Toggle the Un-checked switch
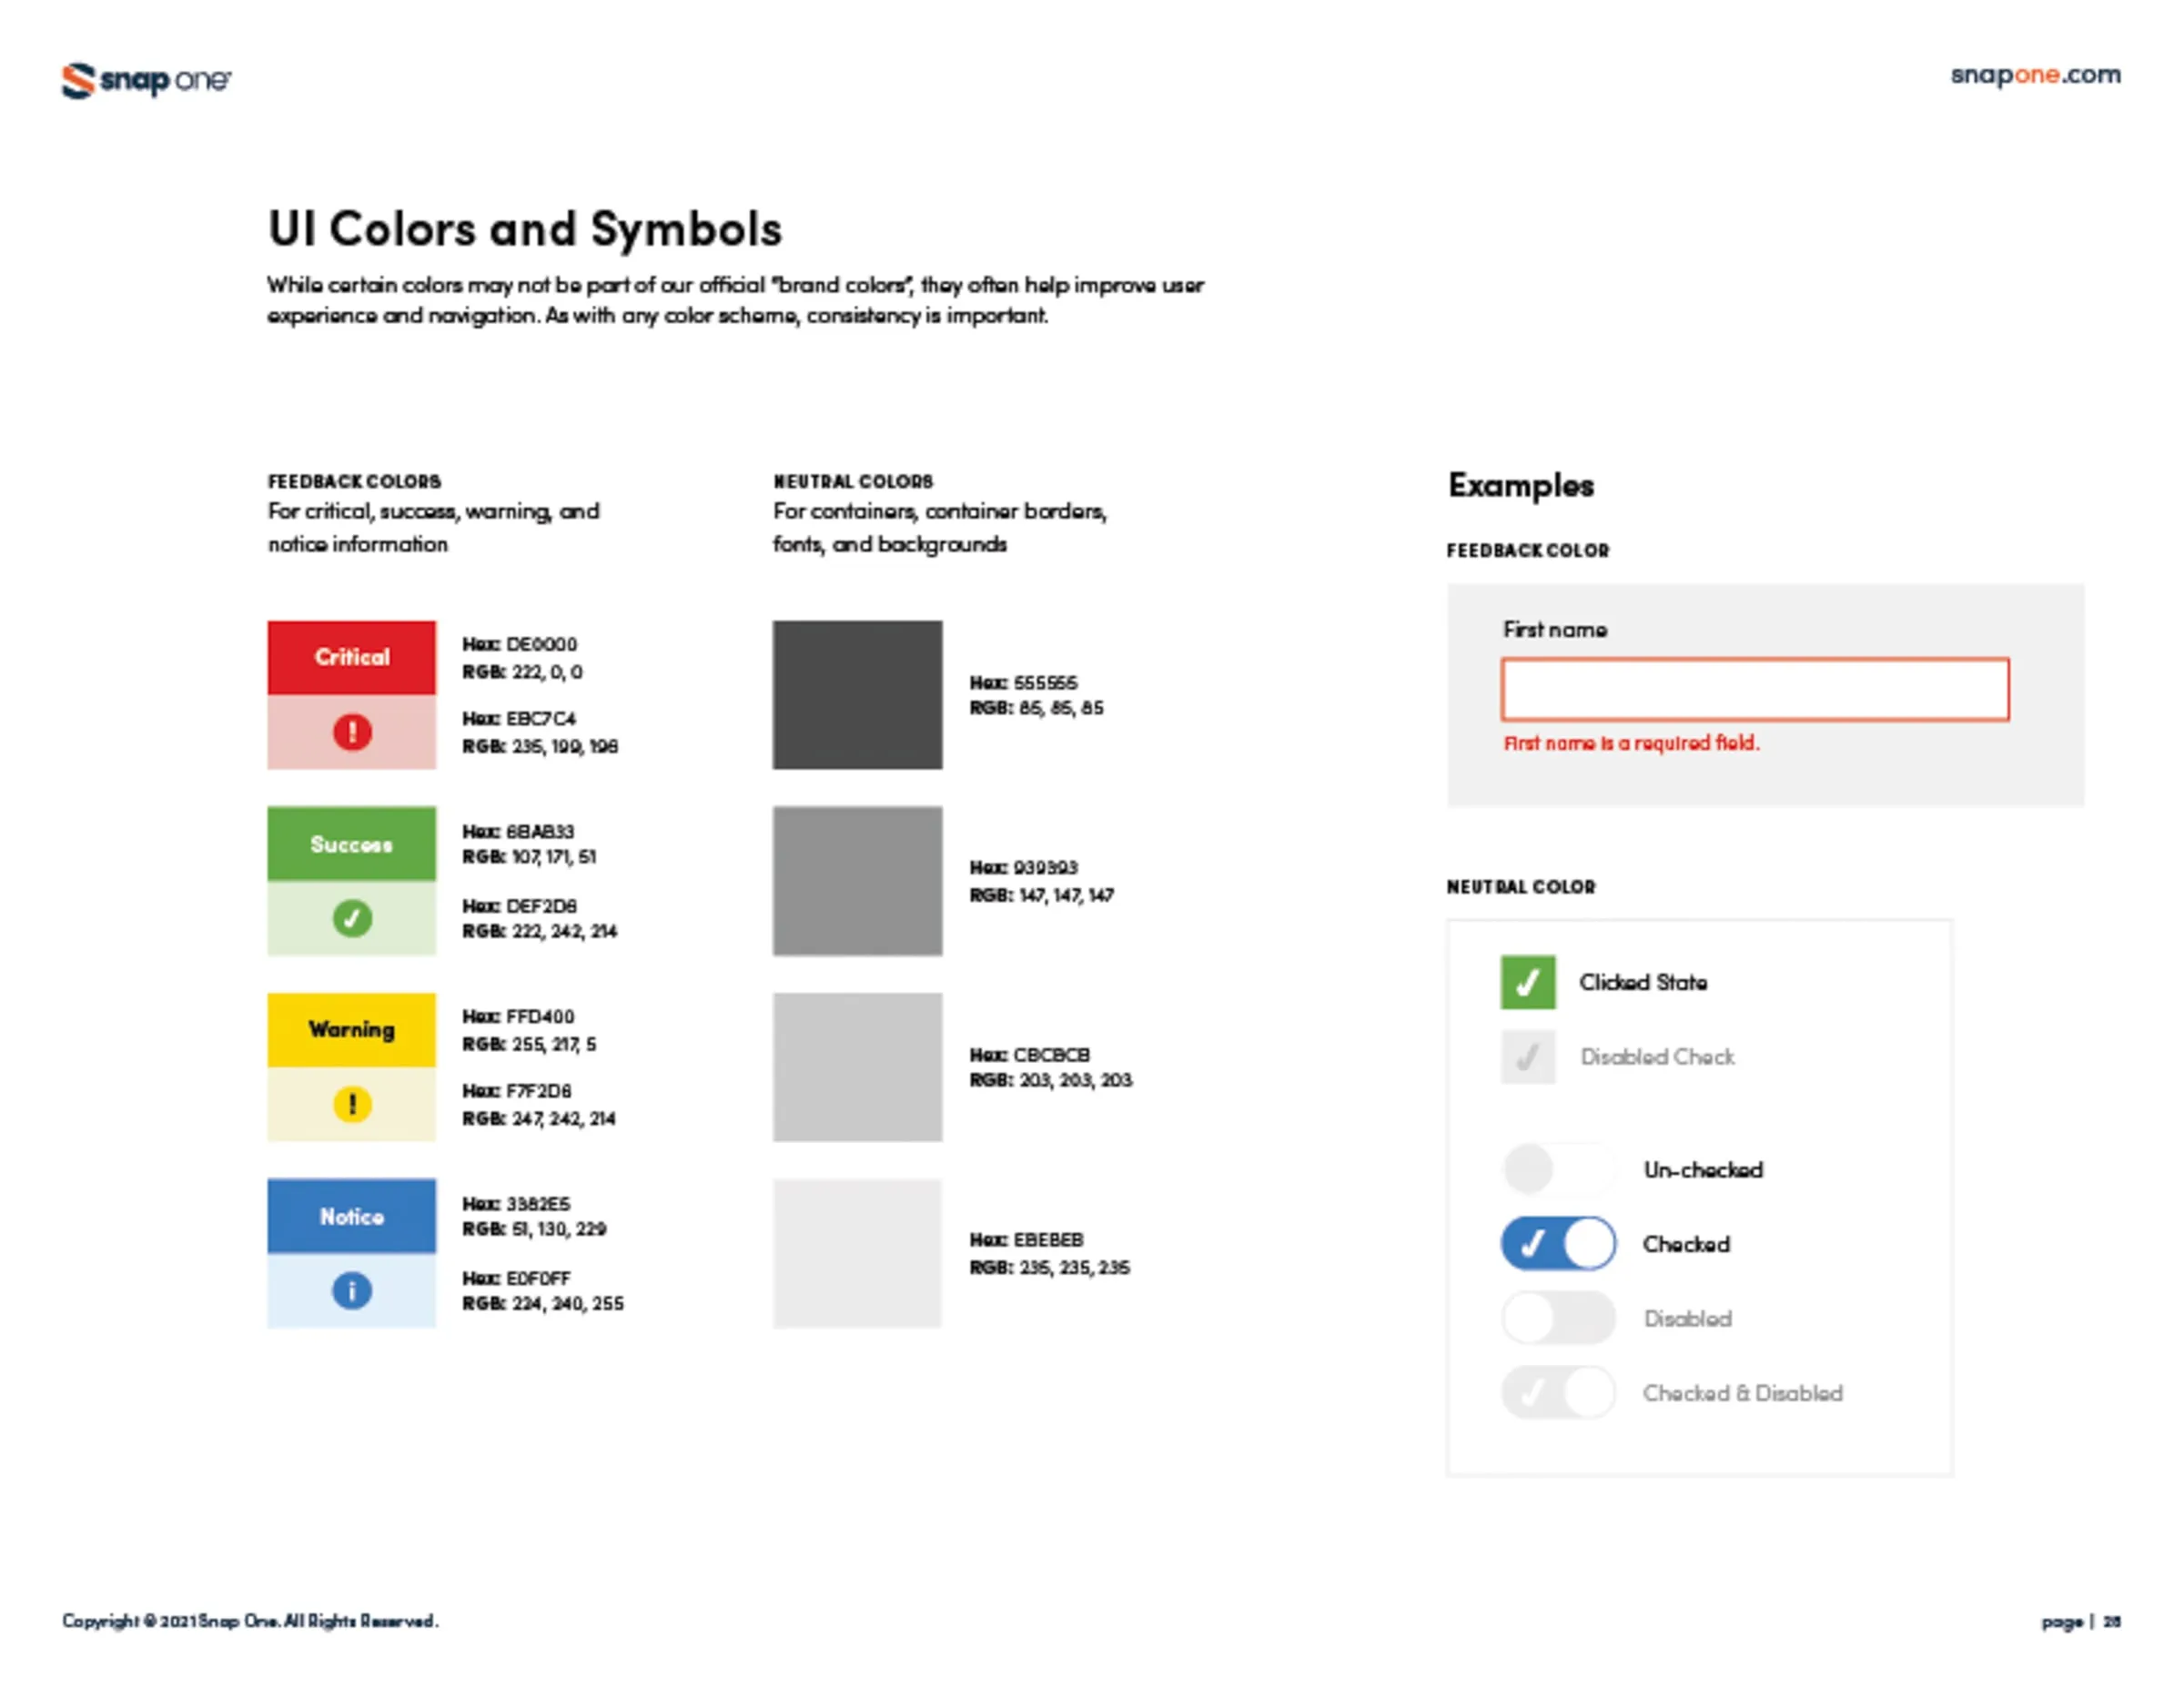Viewport: 2184px width, 1688px height. point(1558,1169)
